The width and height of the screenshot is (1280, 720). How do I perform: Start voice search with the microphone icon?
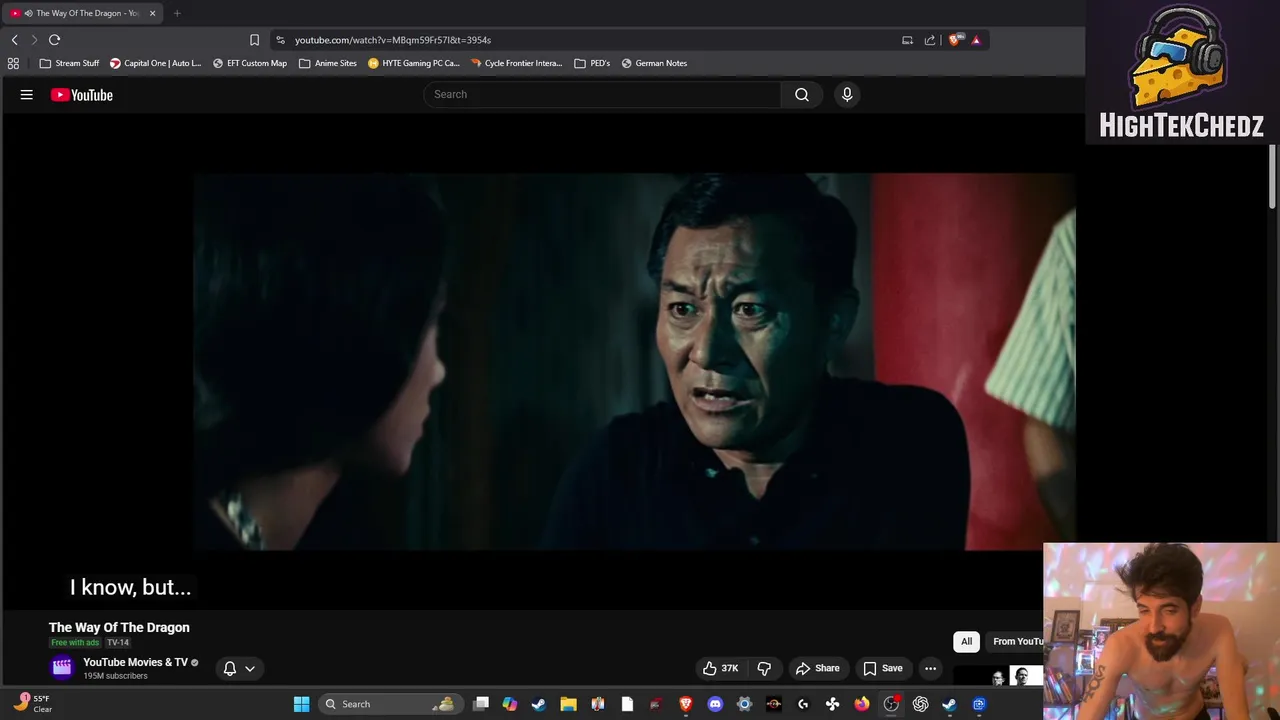[x=847, y=94]
